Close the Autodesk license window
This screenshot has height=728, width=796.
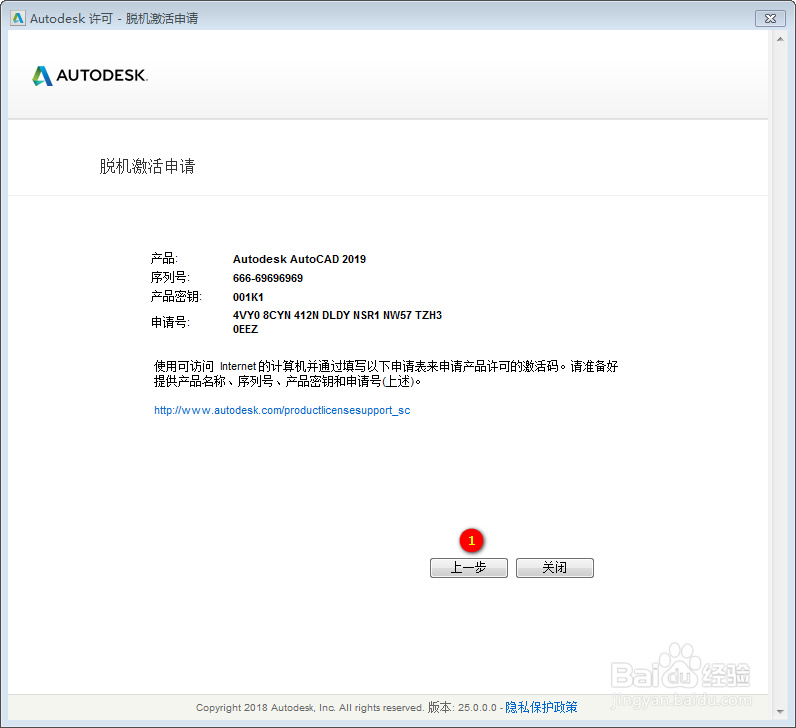click(x=770, y=19)
